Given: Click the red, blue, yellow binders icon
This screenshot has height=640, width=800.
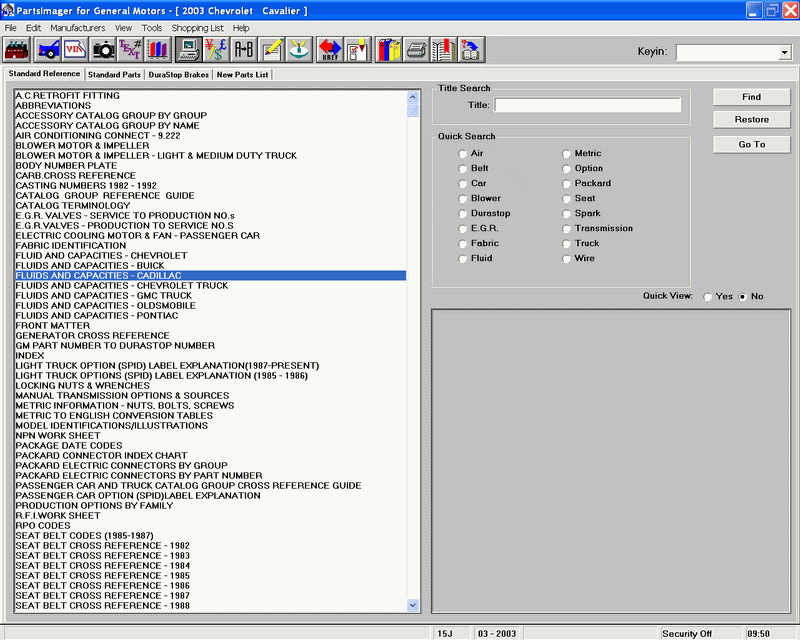Looking at the screenshot, I should 389,50.
